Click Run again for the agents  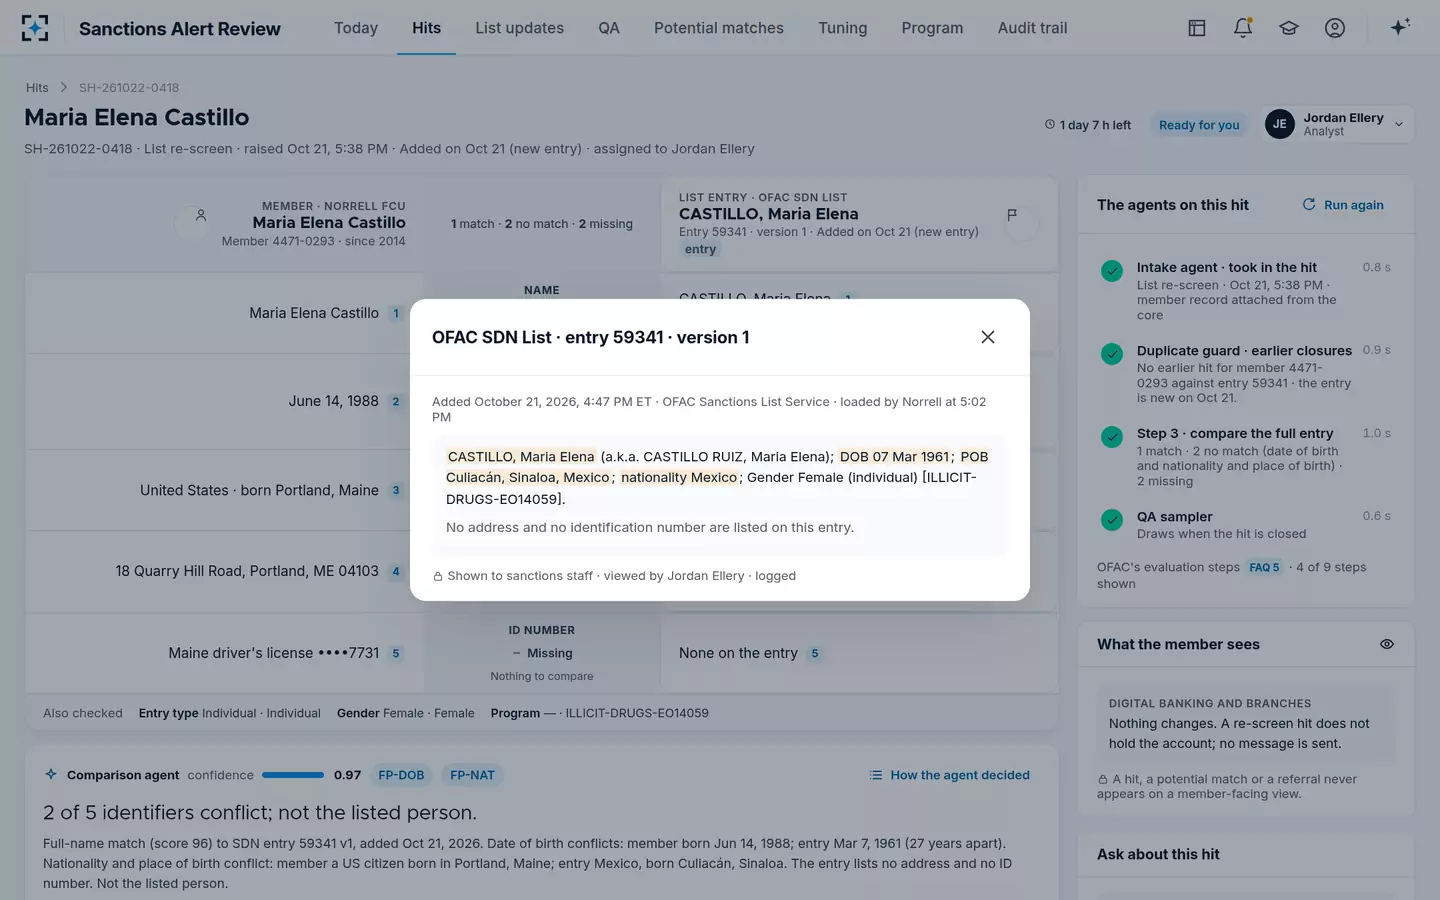pyautogui.click(x=1343, y=205)
